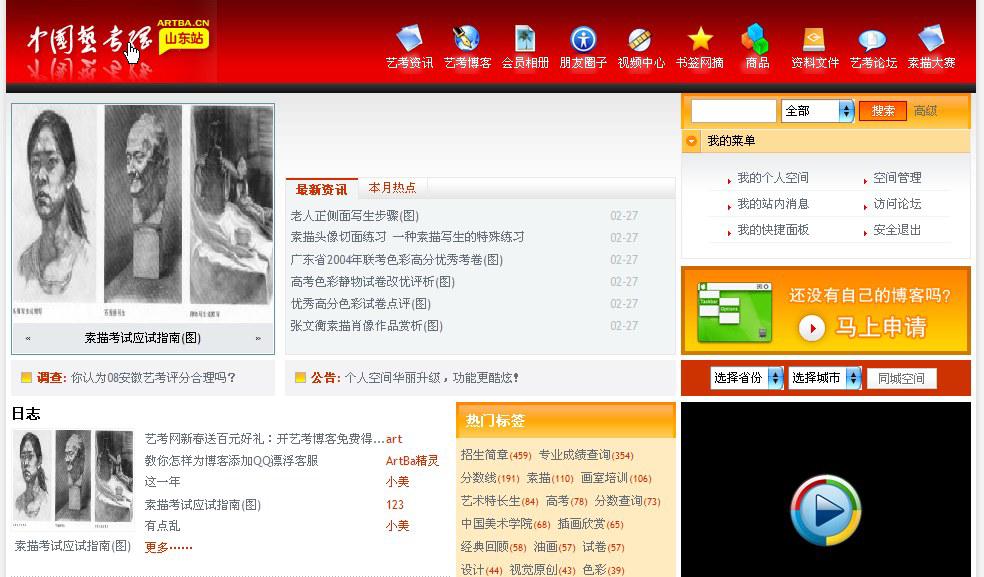
Task: Click the 马上申请 play arrow icon
Action: click(811, 328)
